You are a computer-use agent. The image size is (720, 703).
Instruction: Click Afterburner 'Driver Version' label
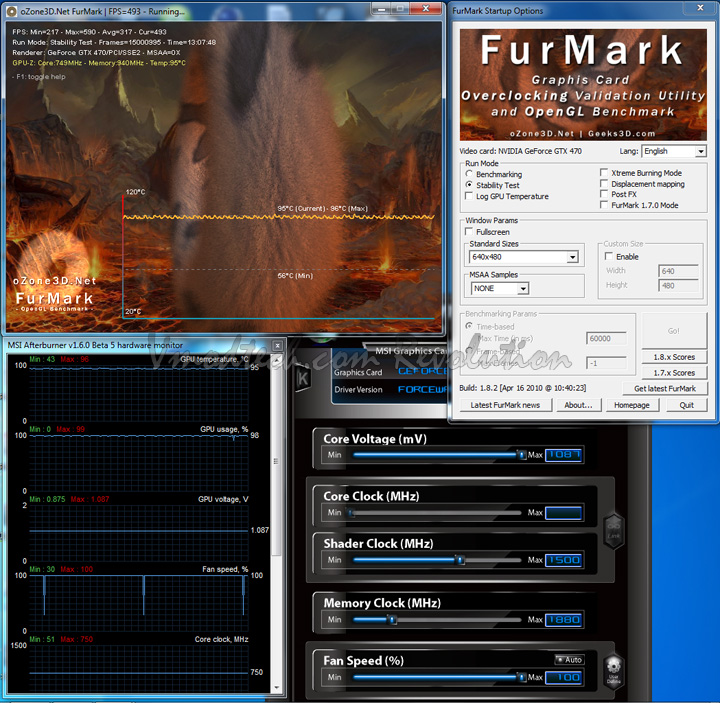358,389
